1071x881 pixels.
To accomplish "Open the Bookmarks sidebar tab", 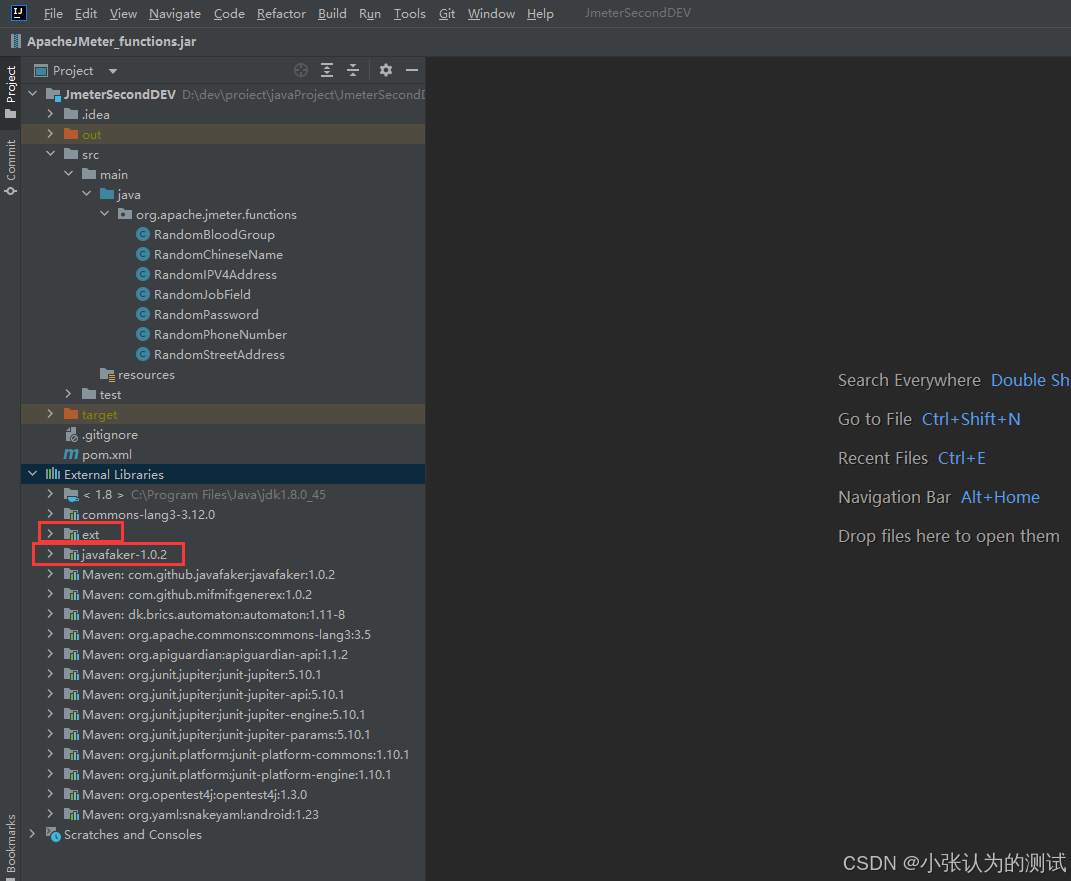I will point(10,845).
